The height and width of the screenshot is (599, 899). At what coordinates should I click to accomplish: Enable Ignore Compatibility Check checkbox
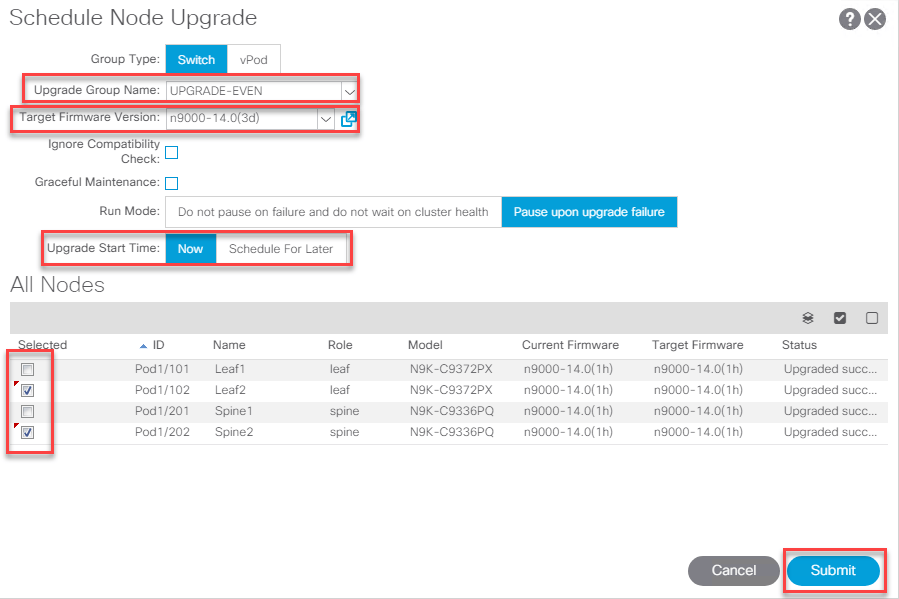pos(171,153)
